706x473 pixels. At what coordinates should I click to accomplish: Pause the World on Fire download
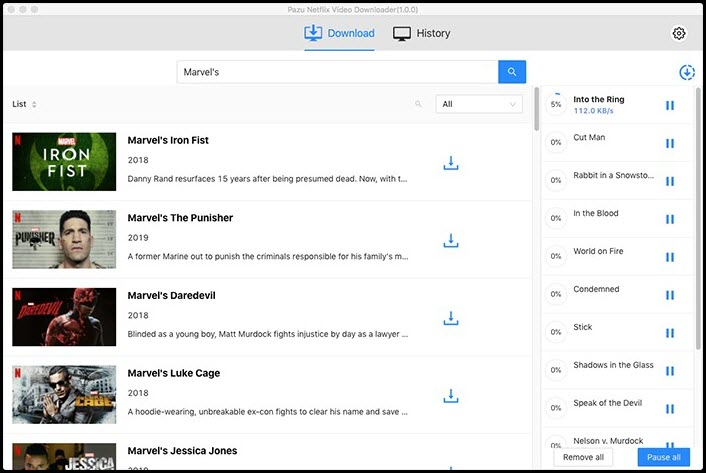coord(670,257)
